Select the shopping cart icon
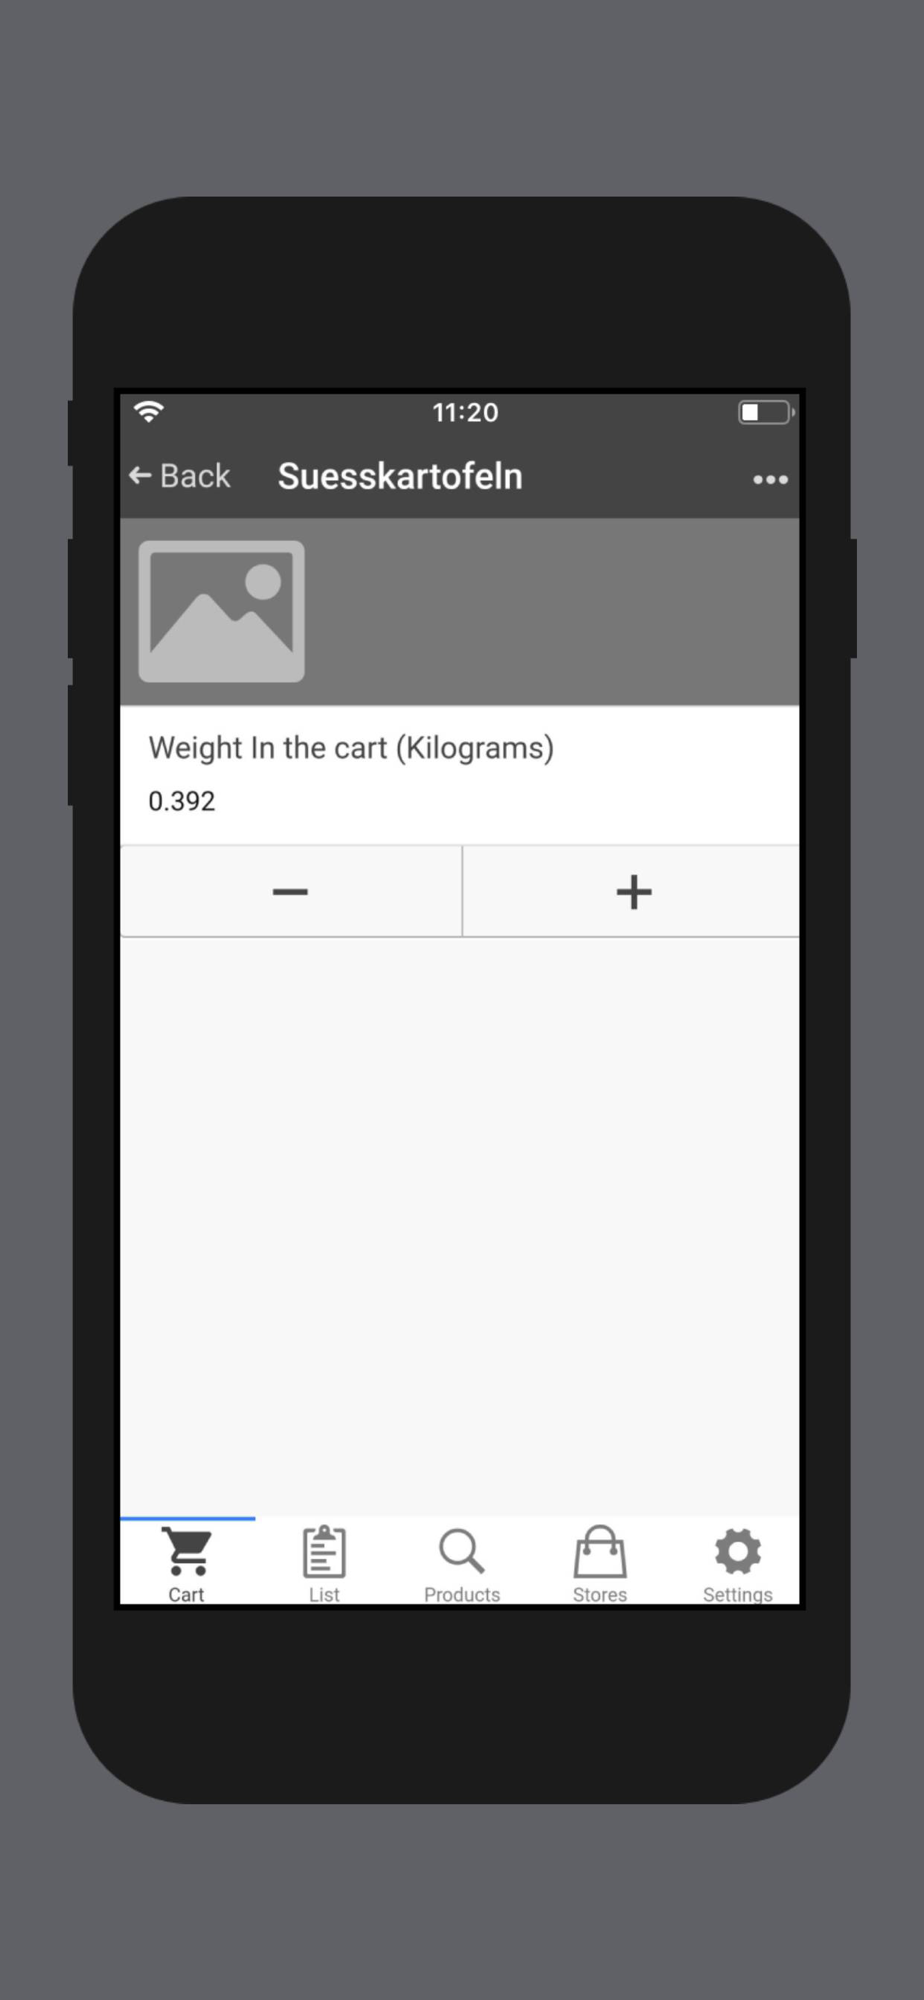Viewport: 924px width, 2000px height. pyautogui.click(x=187, y=1551)
